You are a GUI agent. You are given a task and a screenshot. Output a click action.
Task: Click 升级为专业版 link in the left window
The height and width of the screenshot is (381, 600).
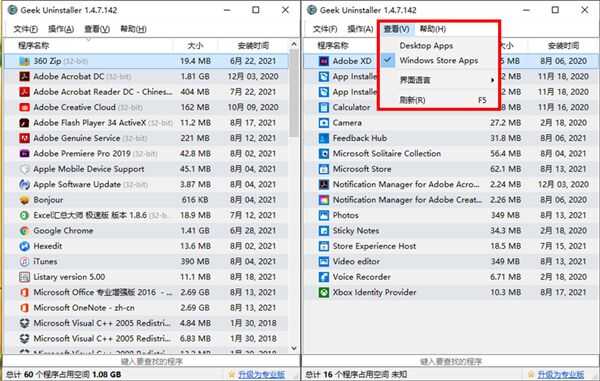click(261, 374)
